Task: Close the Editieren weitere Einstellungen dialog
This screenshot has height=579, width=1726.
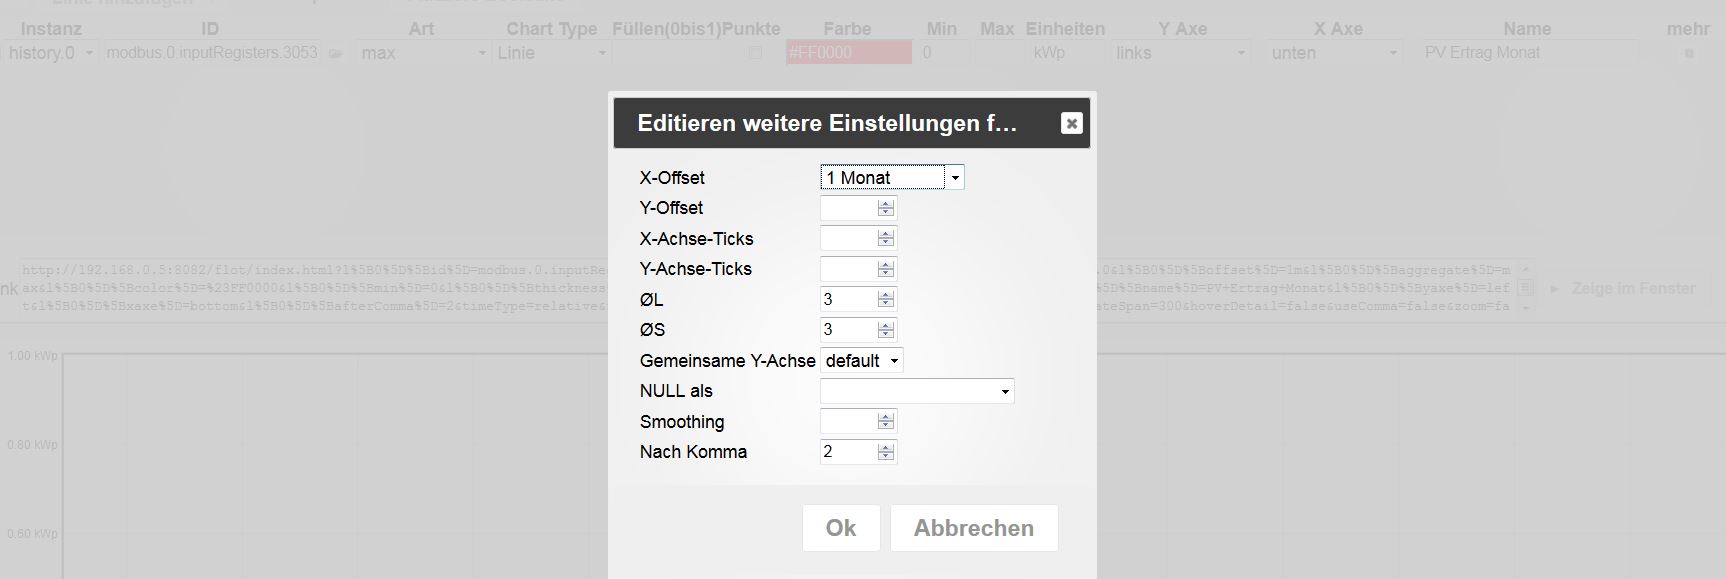Action: point(1071,123)
